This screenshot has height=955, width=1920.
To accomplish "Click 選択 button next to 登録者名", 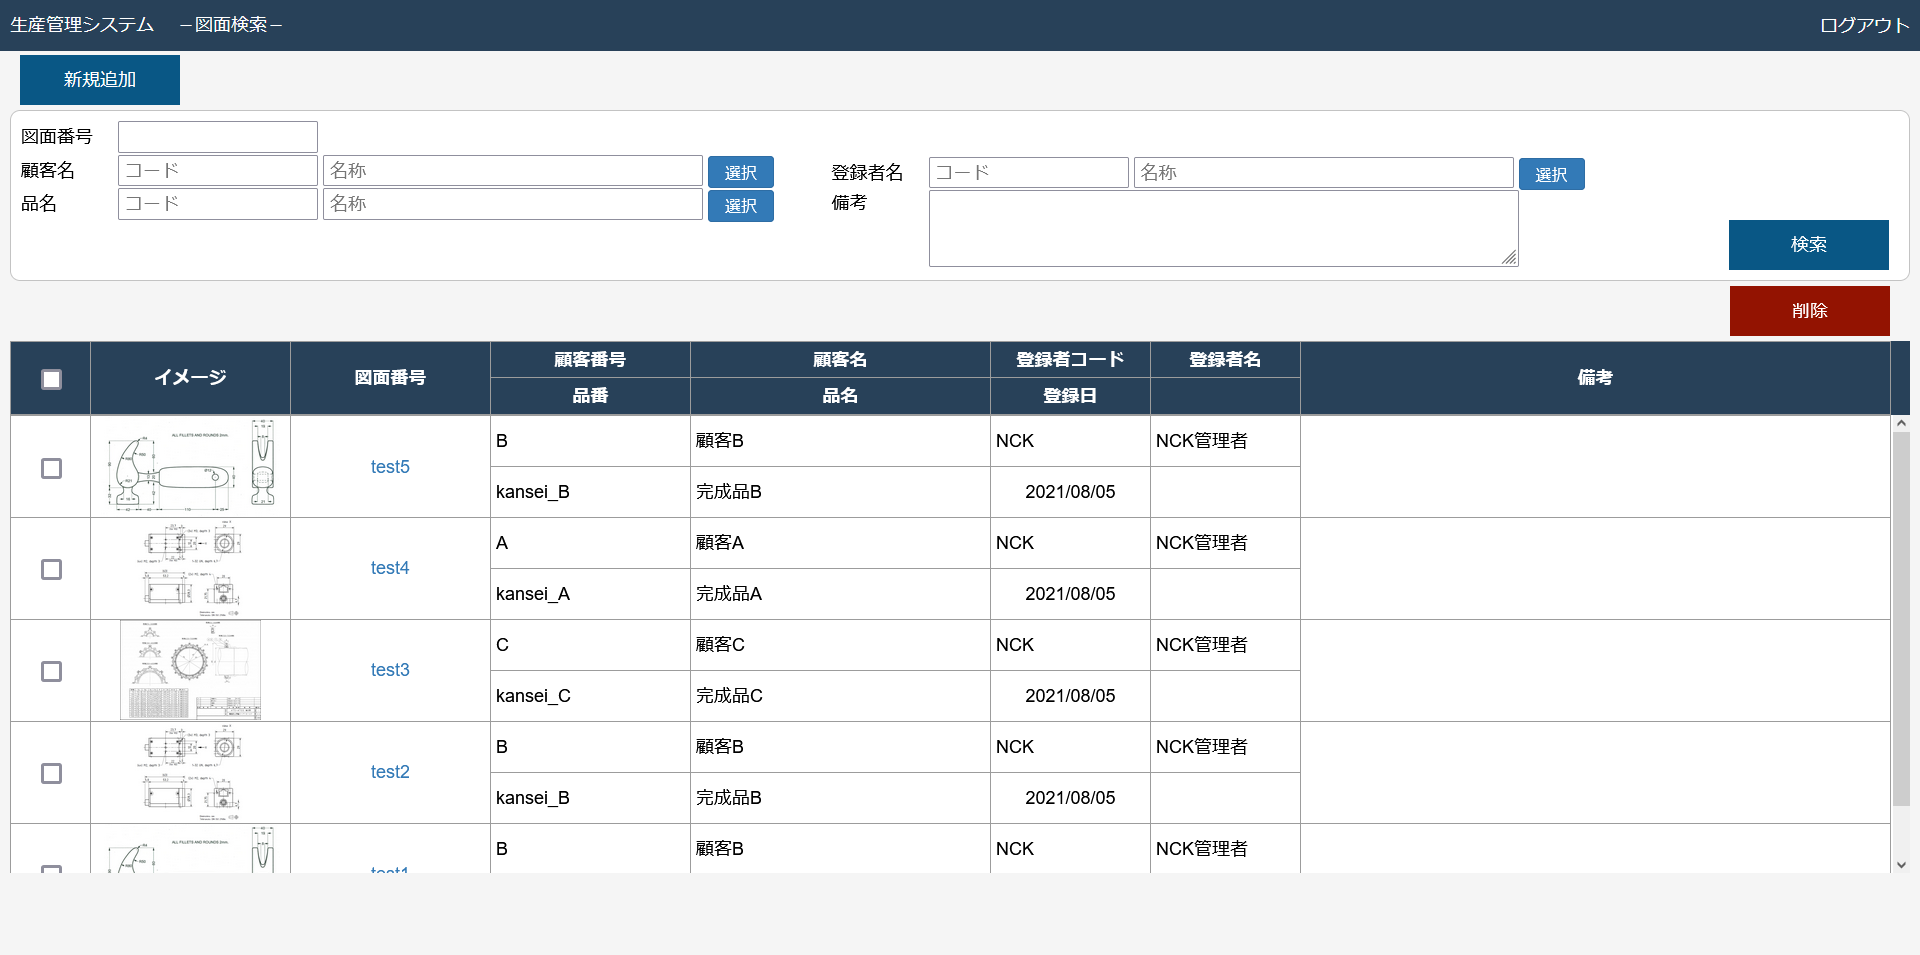I will (x=1551, y=174).
